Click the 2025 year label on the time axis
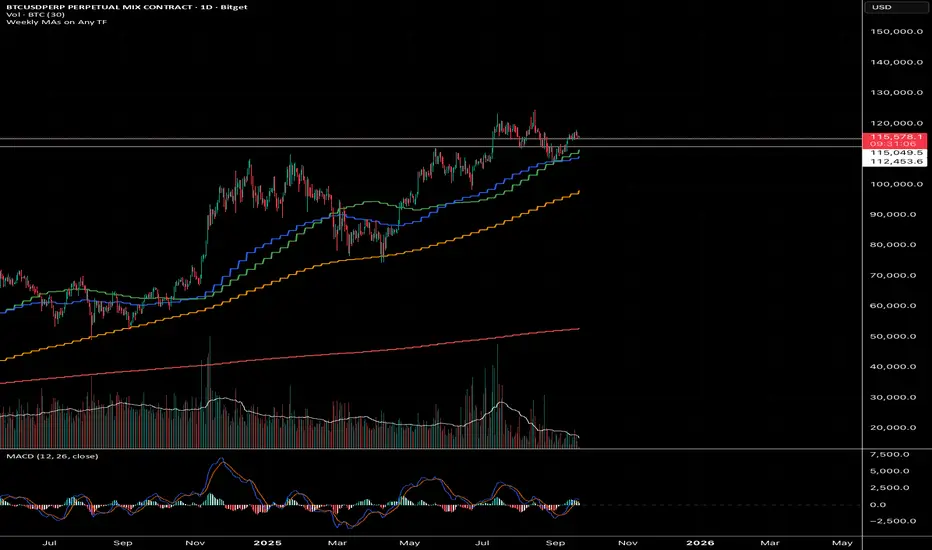The width and height of the screenshot is (932, 550). pos(267,543)
